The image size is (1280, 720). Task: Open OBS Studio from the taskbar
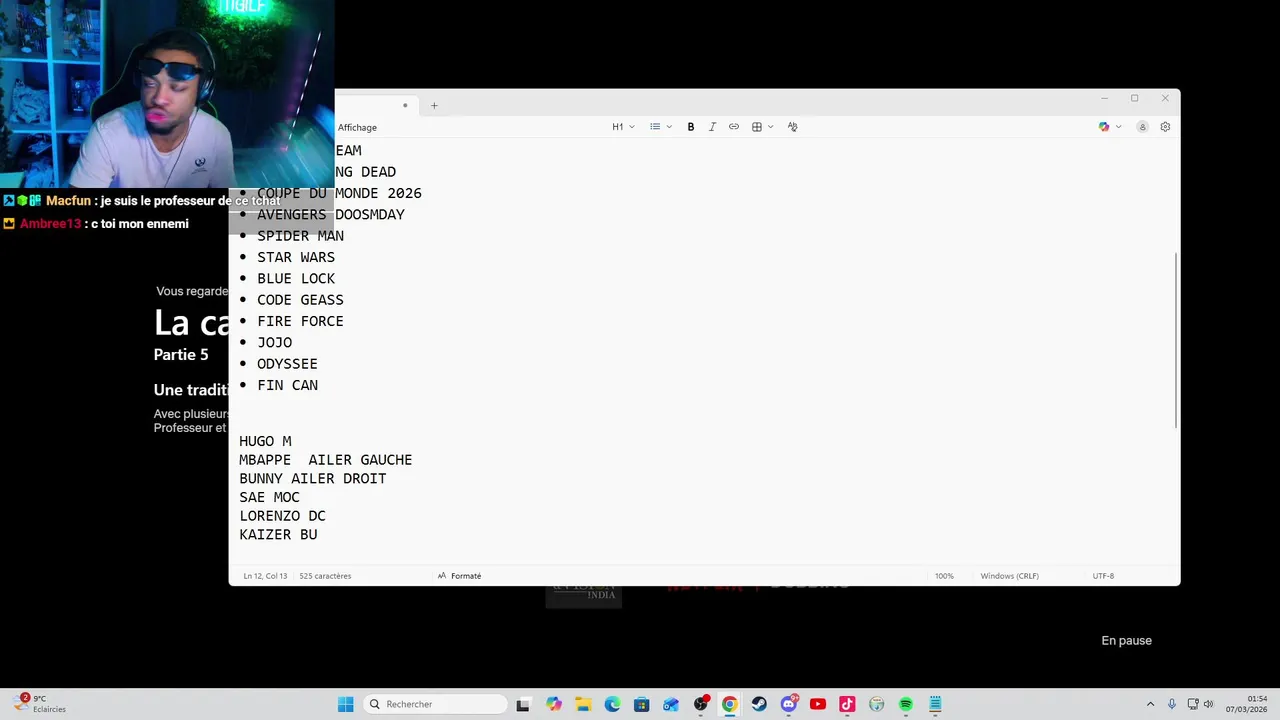click(x=700, y=704)
